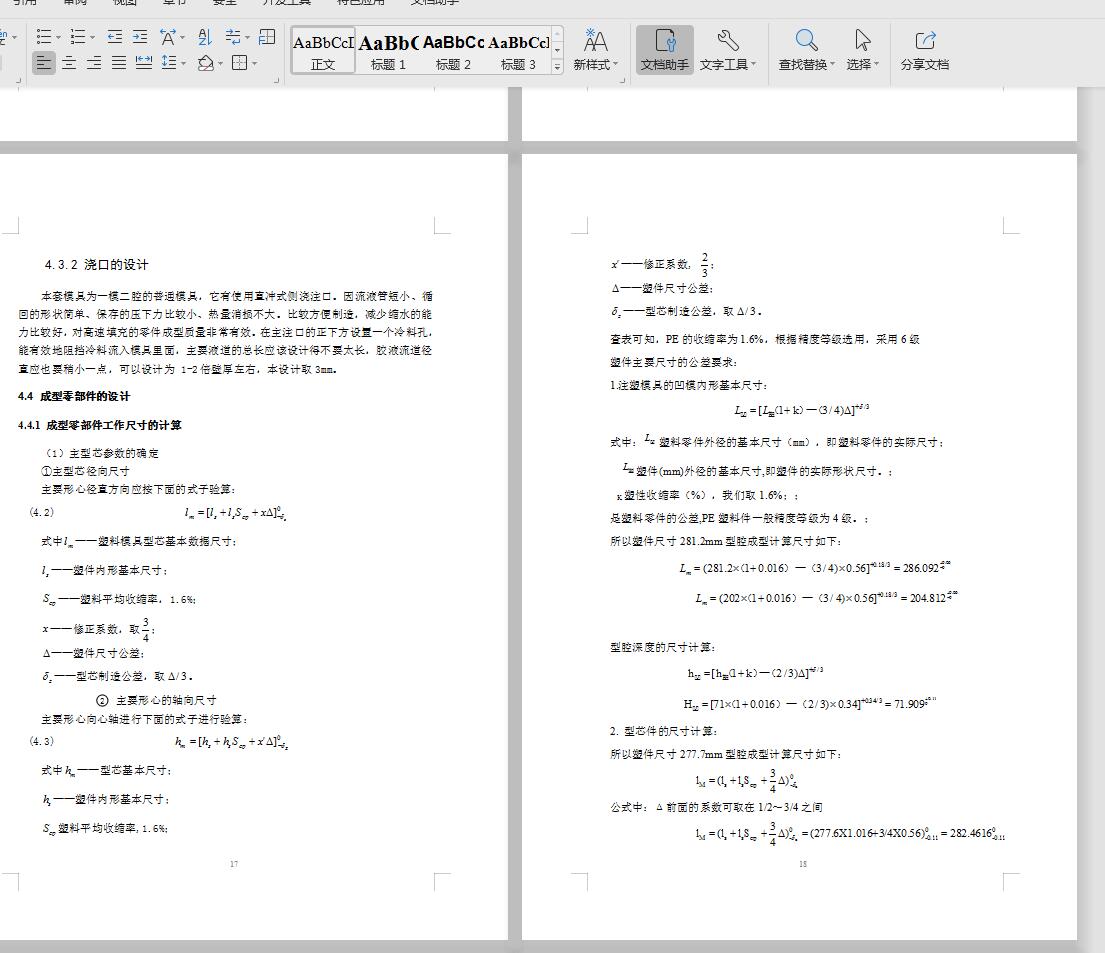1105x953 pixels.
Task: Apply the 正文 style
Action: pos(323,50)
